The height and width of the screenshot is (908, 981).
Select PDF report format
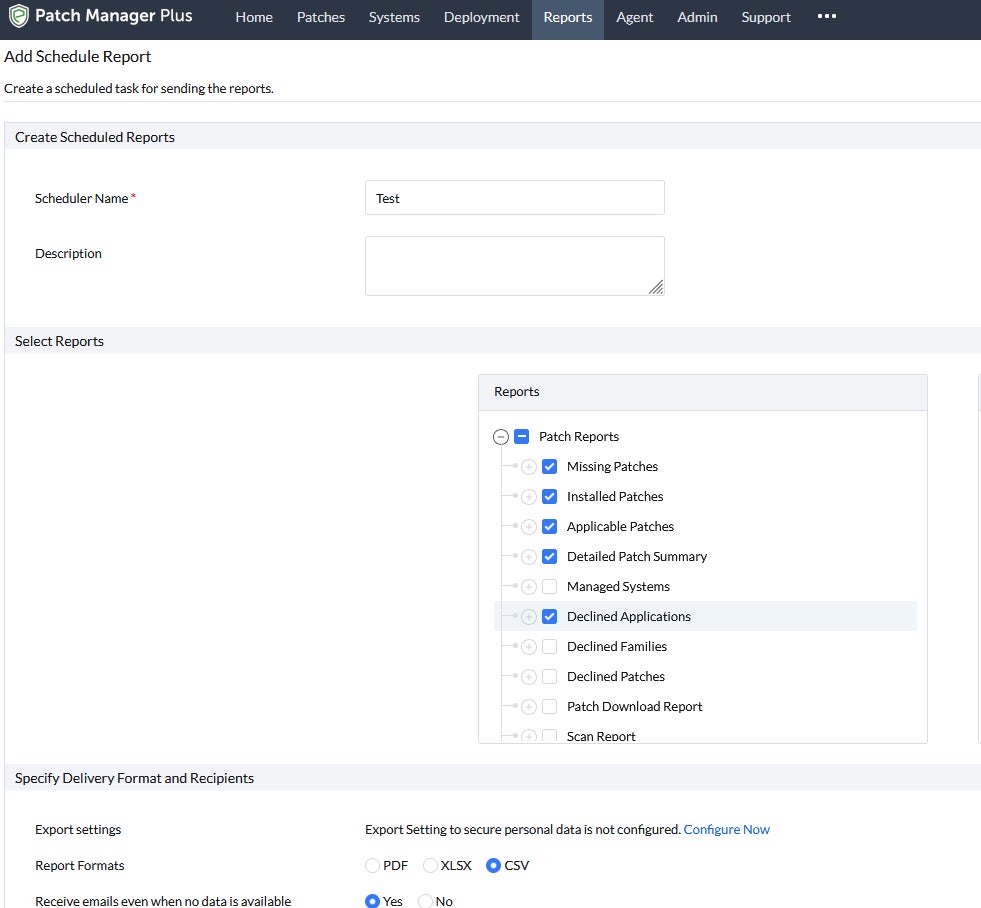372,865
